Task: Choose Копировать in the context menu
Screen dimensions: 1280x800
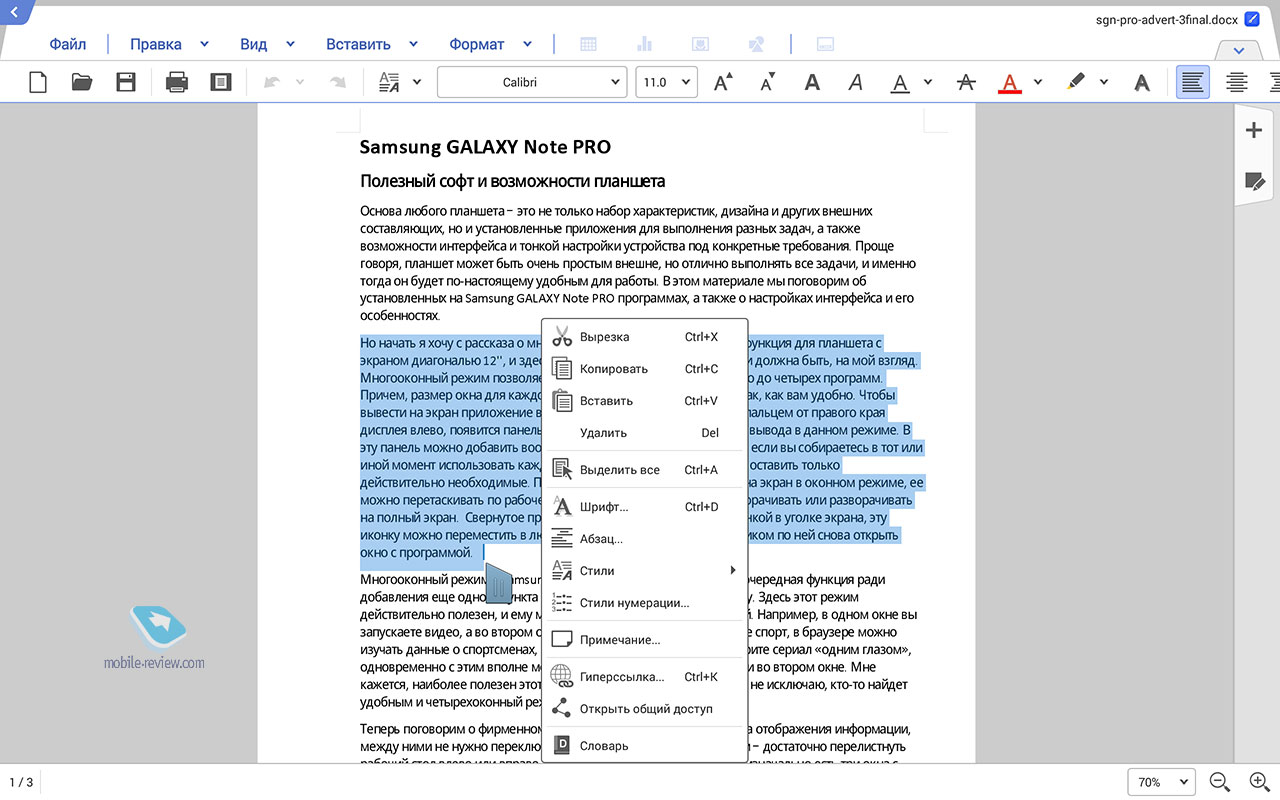Action: point(645,369)
